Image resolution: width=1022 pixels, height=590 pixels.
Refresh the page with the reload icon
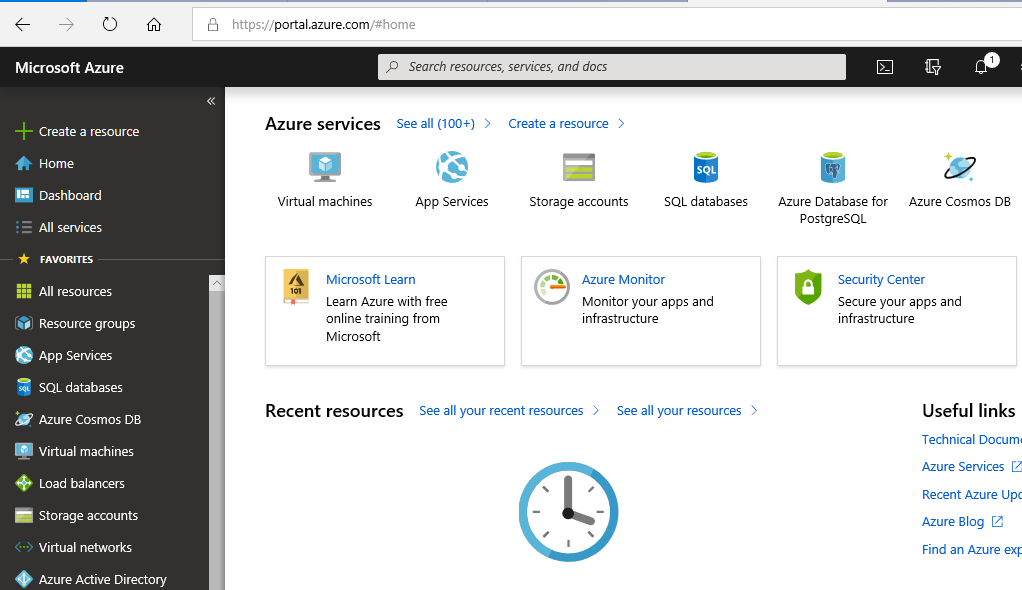tap(109, 24)
